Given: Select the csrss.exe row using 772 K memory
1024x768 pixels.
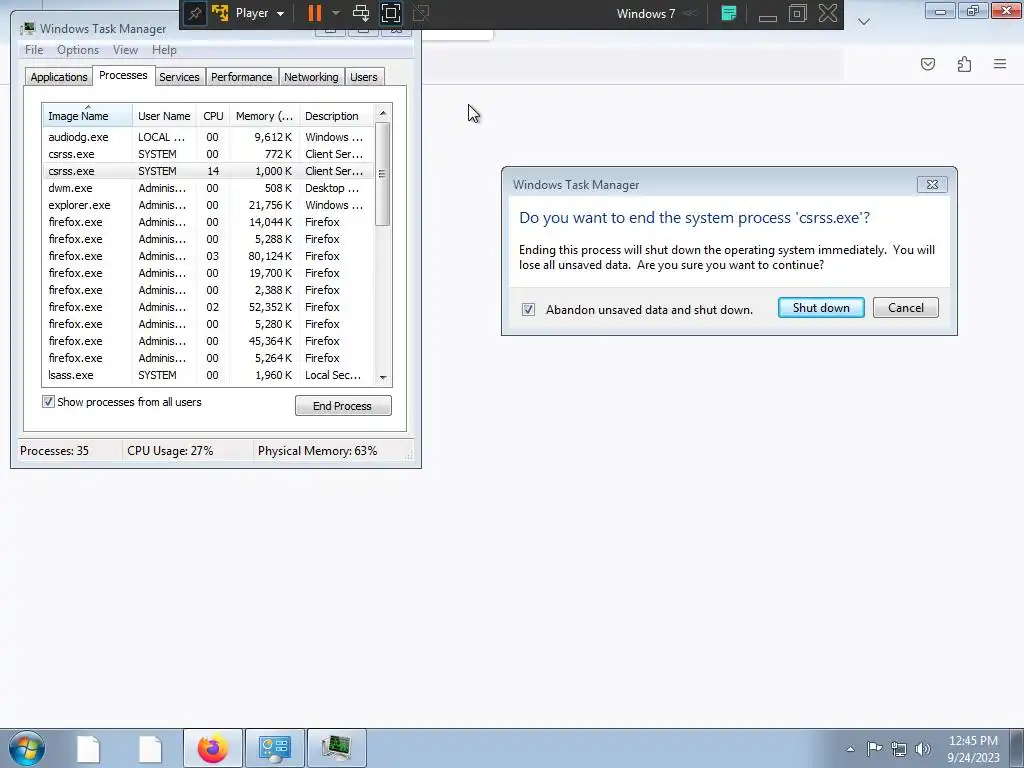Looking at the screenshot, I should tap(208, 154).
